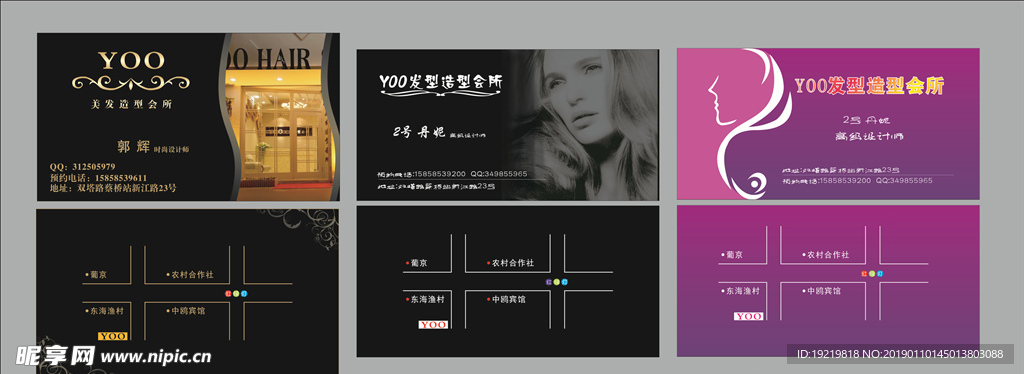
Task: Click the gold YOO logo text
Action: coord(131,61)
